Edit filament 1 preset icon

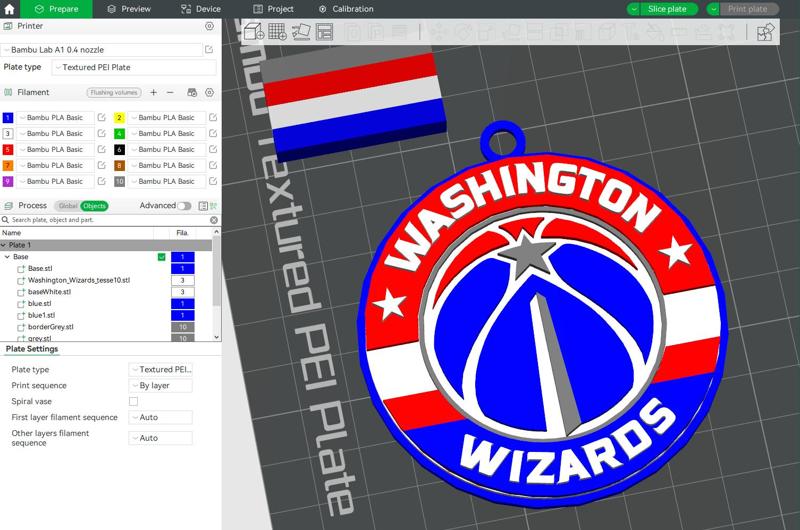click(x=102, y=117)
